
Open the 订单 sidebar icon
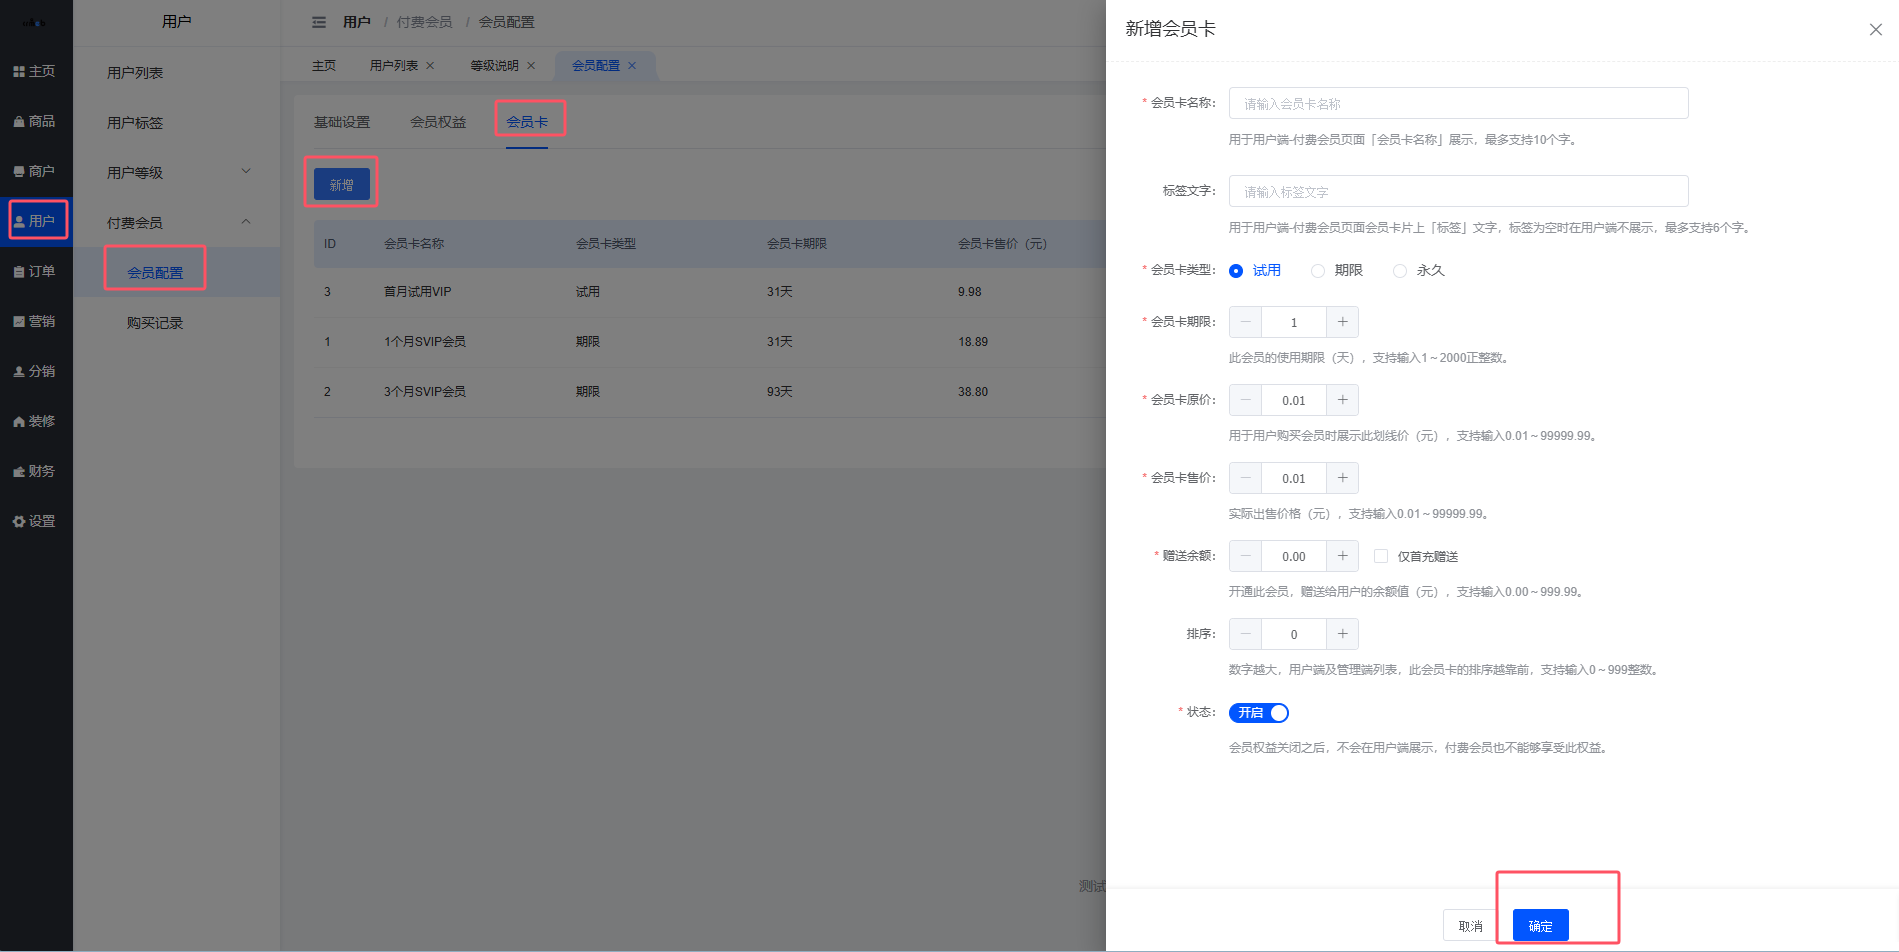[36, 270]
